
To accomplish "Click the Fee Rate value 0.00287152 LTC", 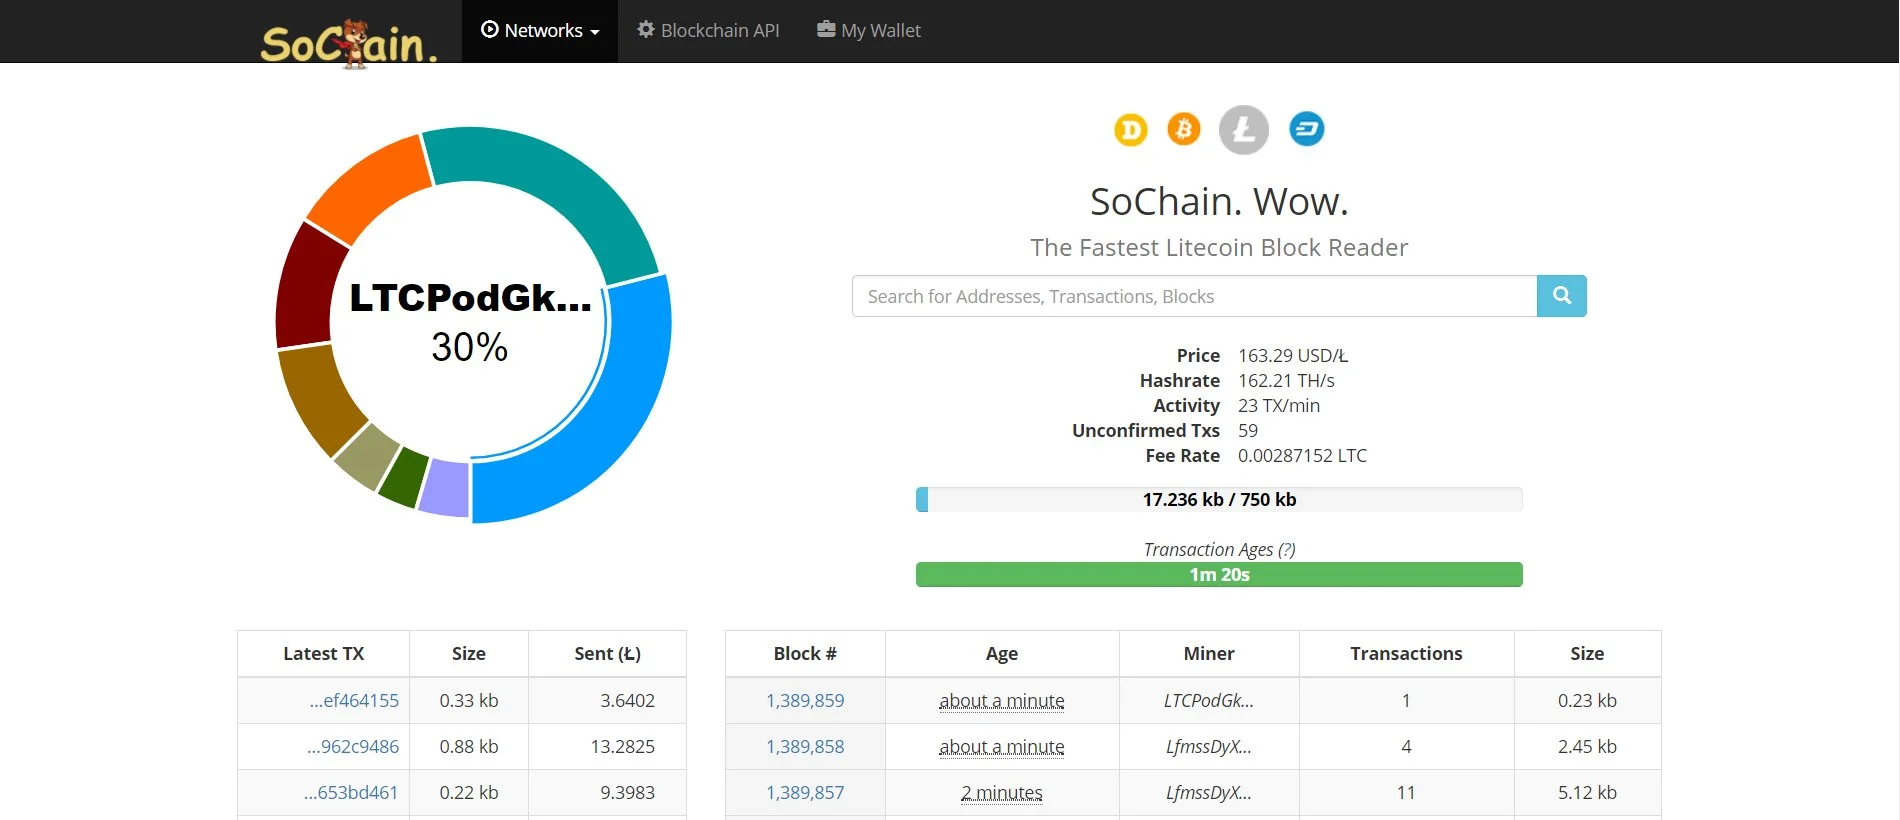I will (1302, 456).
